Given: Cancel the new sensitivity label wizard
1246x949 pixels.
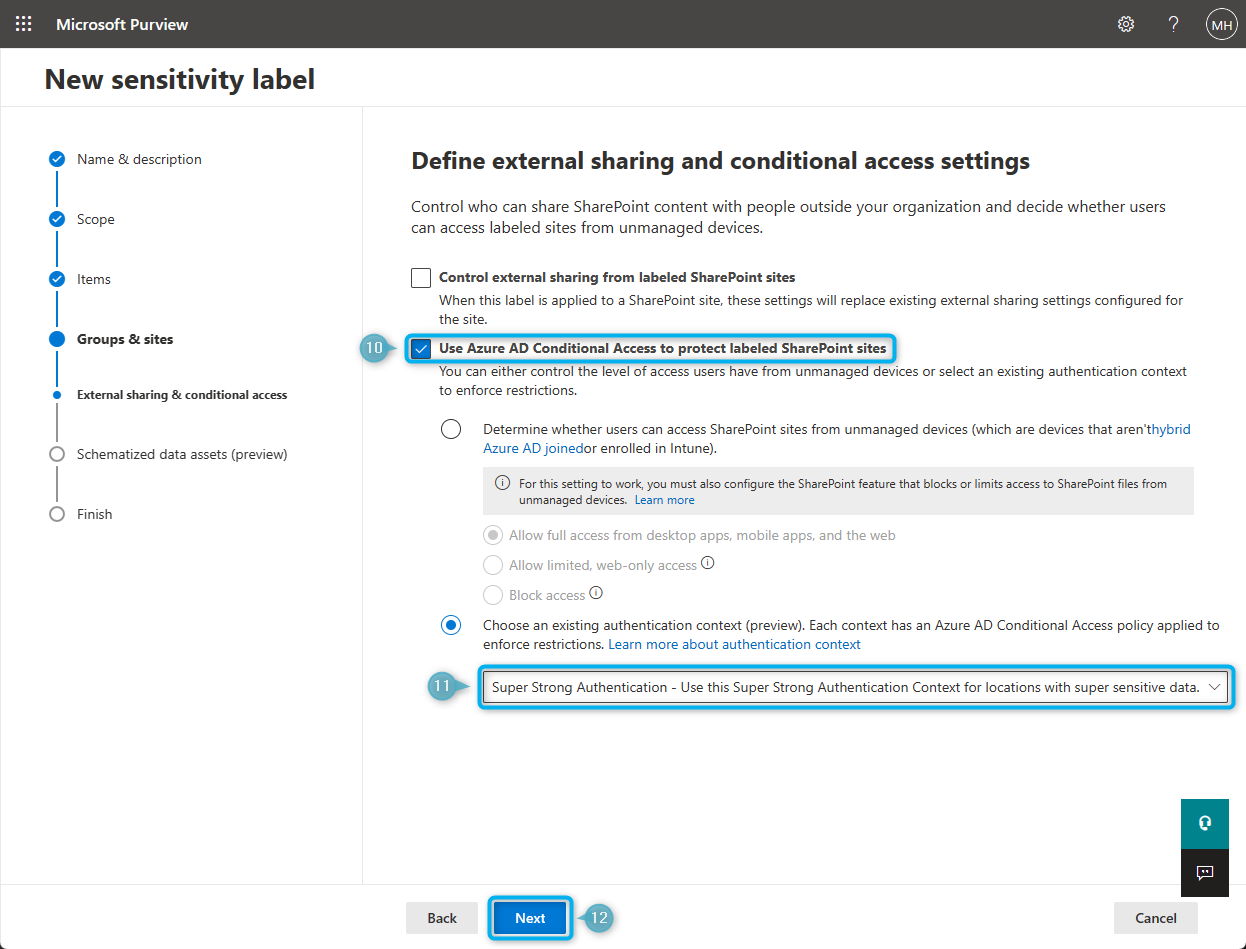Looking at the screenshot, I should tap(1155, 918).
